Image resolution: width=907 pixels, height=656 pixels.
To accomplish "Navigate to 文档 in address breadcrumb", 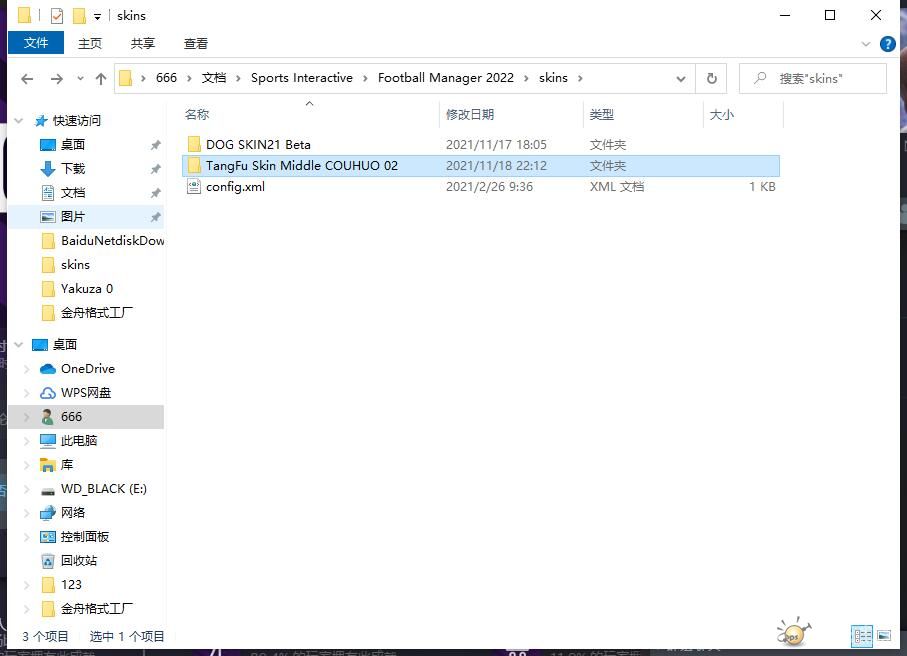I will 213,78.
